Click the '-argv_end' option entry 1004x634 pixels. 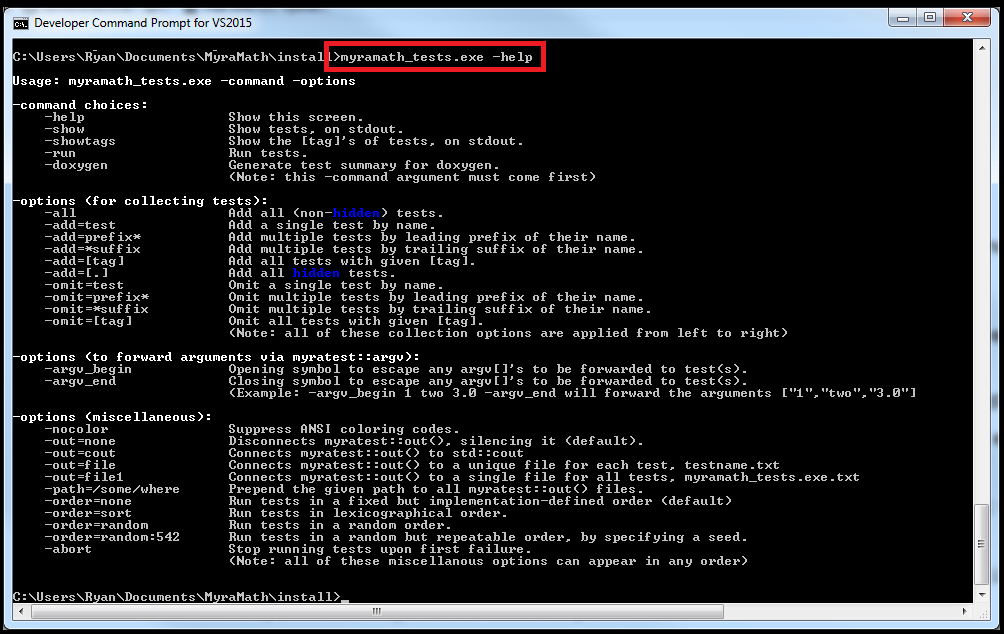point(80,382)
